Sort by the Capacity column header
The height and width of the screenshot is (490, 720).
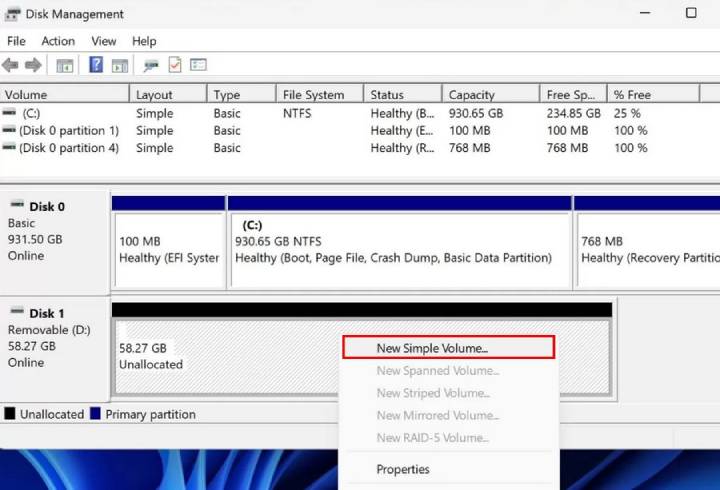pos(491,95)
